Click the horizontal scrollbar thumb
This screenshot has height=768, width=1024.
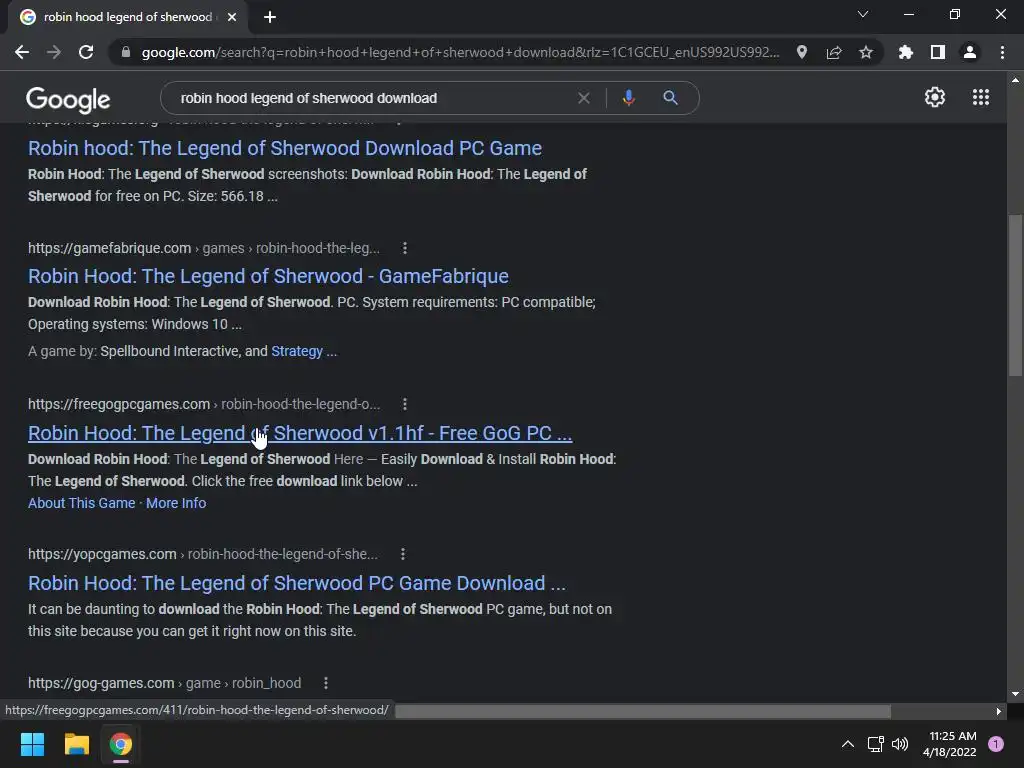643,711
